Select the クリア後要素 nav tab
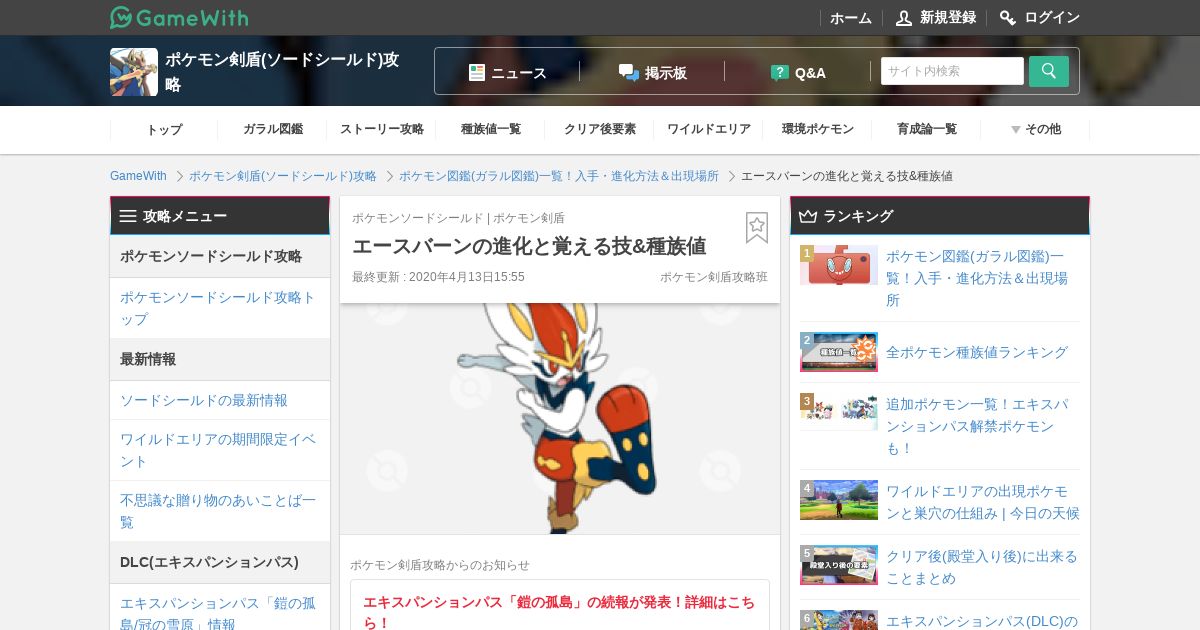 click(x=600, y=129)
